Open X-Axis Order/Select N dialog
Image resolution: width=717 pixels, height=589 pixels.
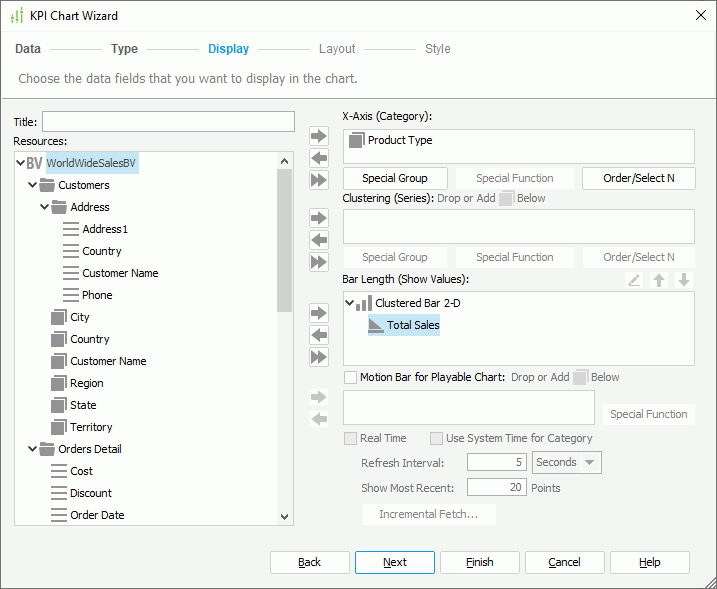[x=639, y=178]
